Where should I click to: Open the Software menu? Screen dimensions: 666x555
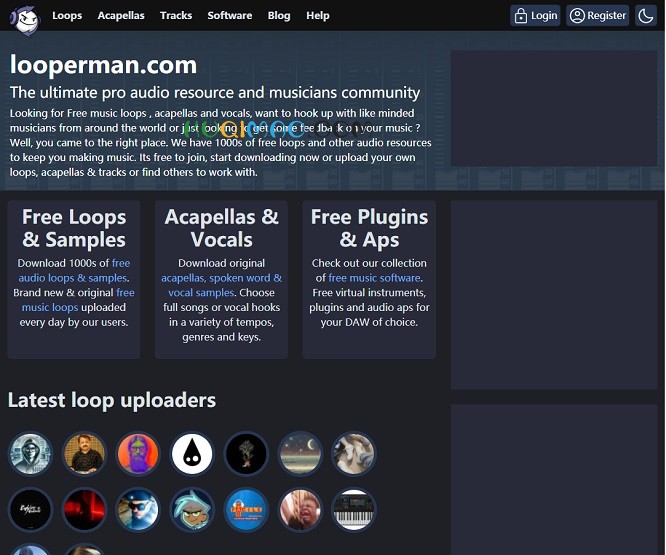pos(230,16)
